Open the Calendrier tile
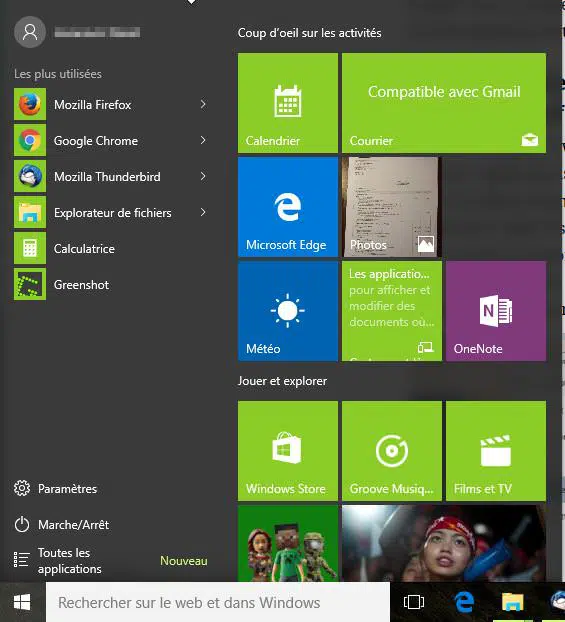The width and height of the screenshot is (565, 622). click(x=288, y=103)
